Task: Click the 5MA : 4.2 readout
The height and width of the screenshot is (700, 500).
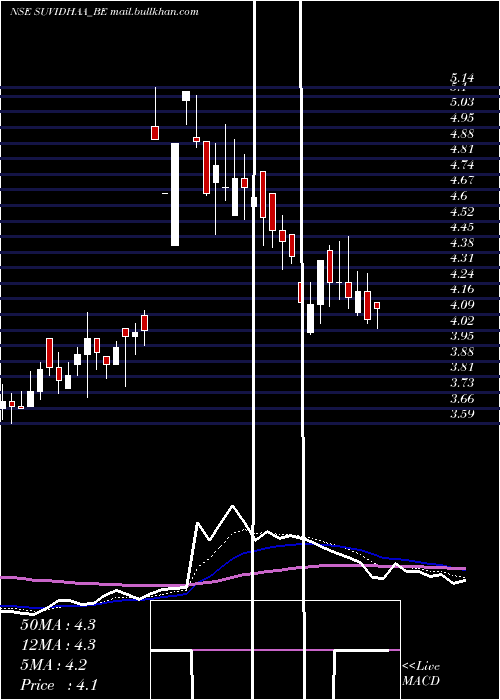Action: tap(54, 665)
